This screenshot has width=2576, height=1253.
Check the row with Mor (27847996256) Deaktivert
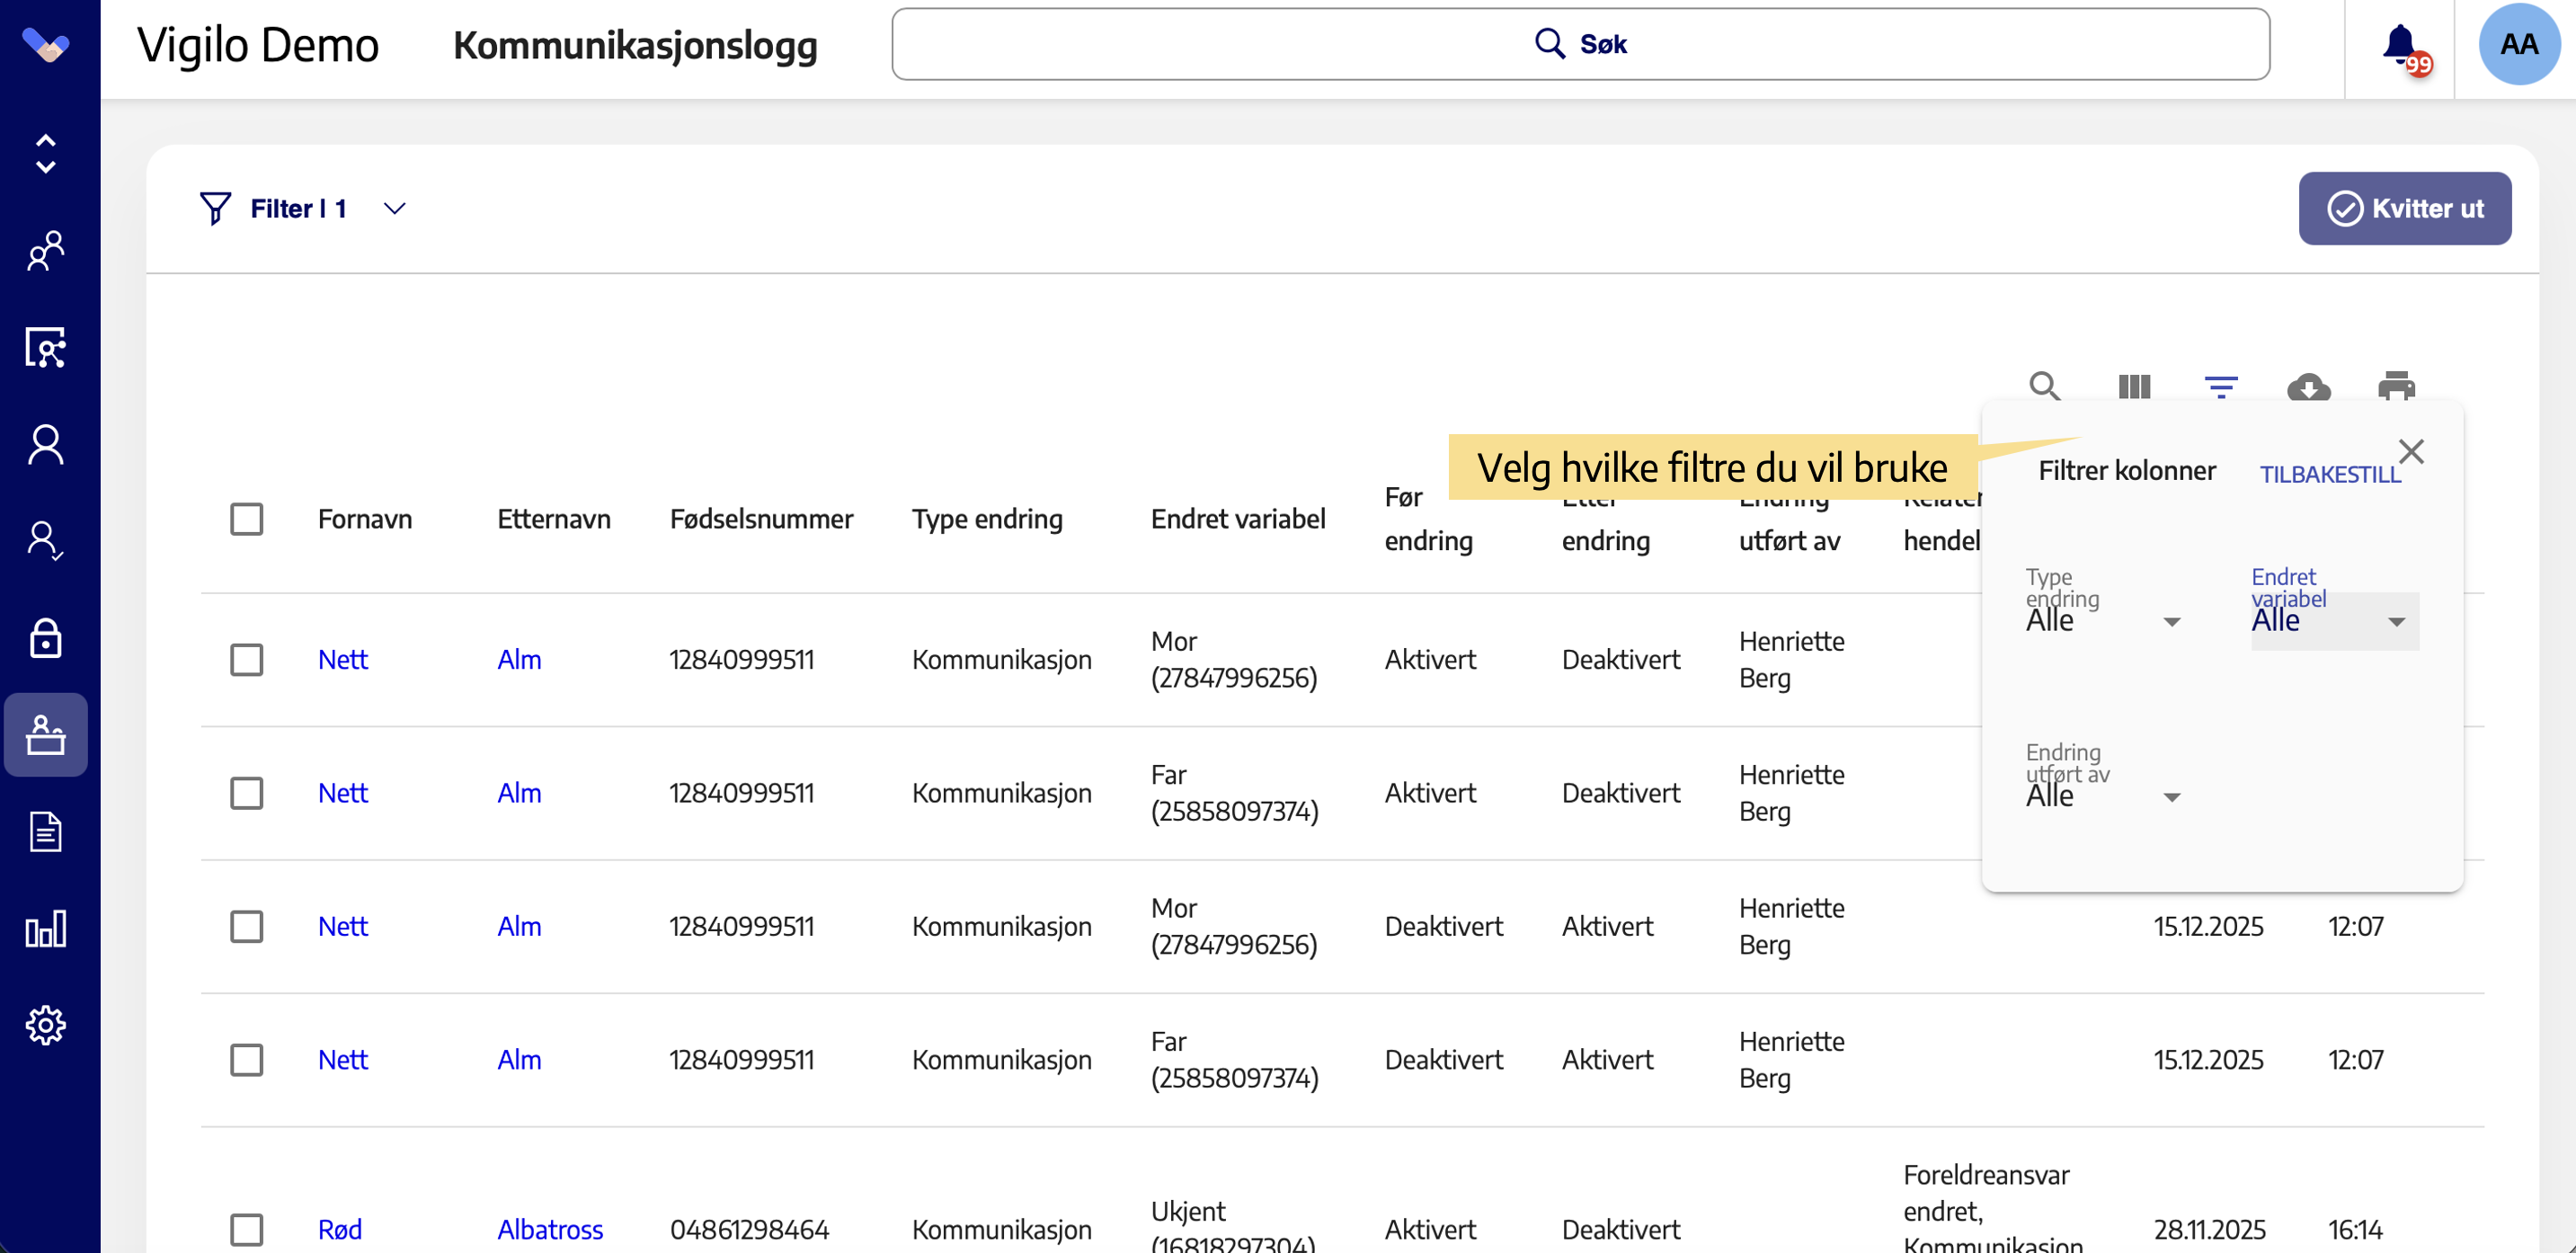pos(247,926)
